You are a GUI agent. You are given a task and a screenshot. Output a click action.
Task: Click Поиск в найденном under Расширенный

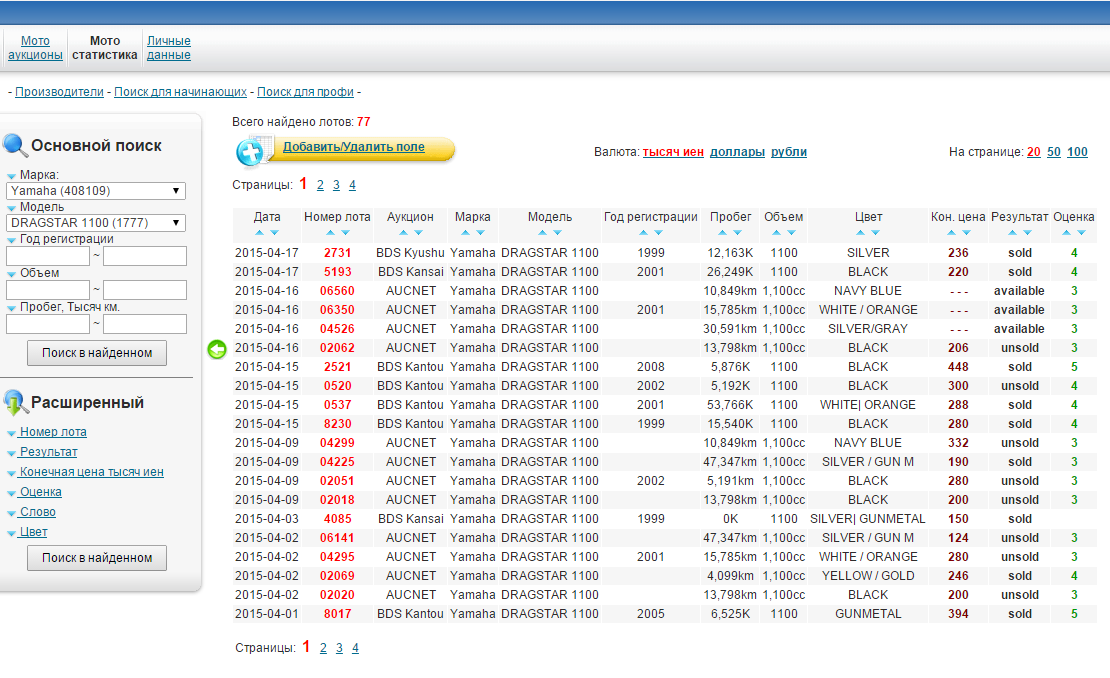(x=97, y=558)
